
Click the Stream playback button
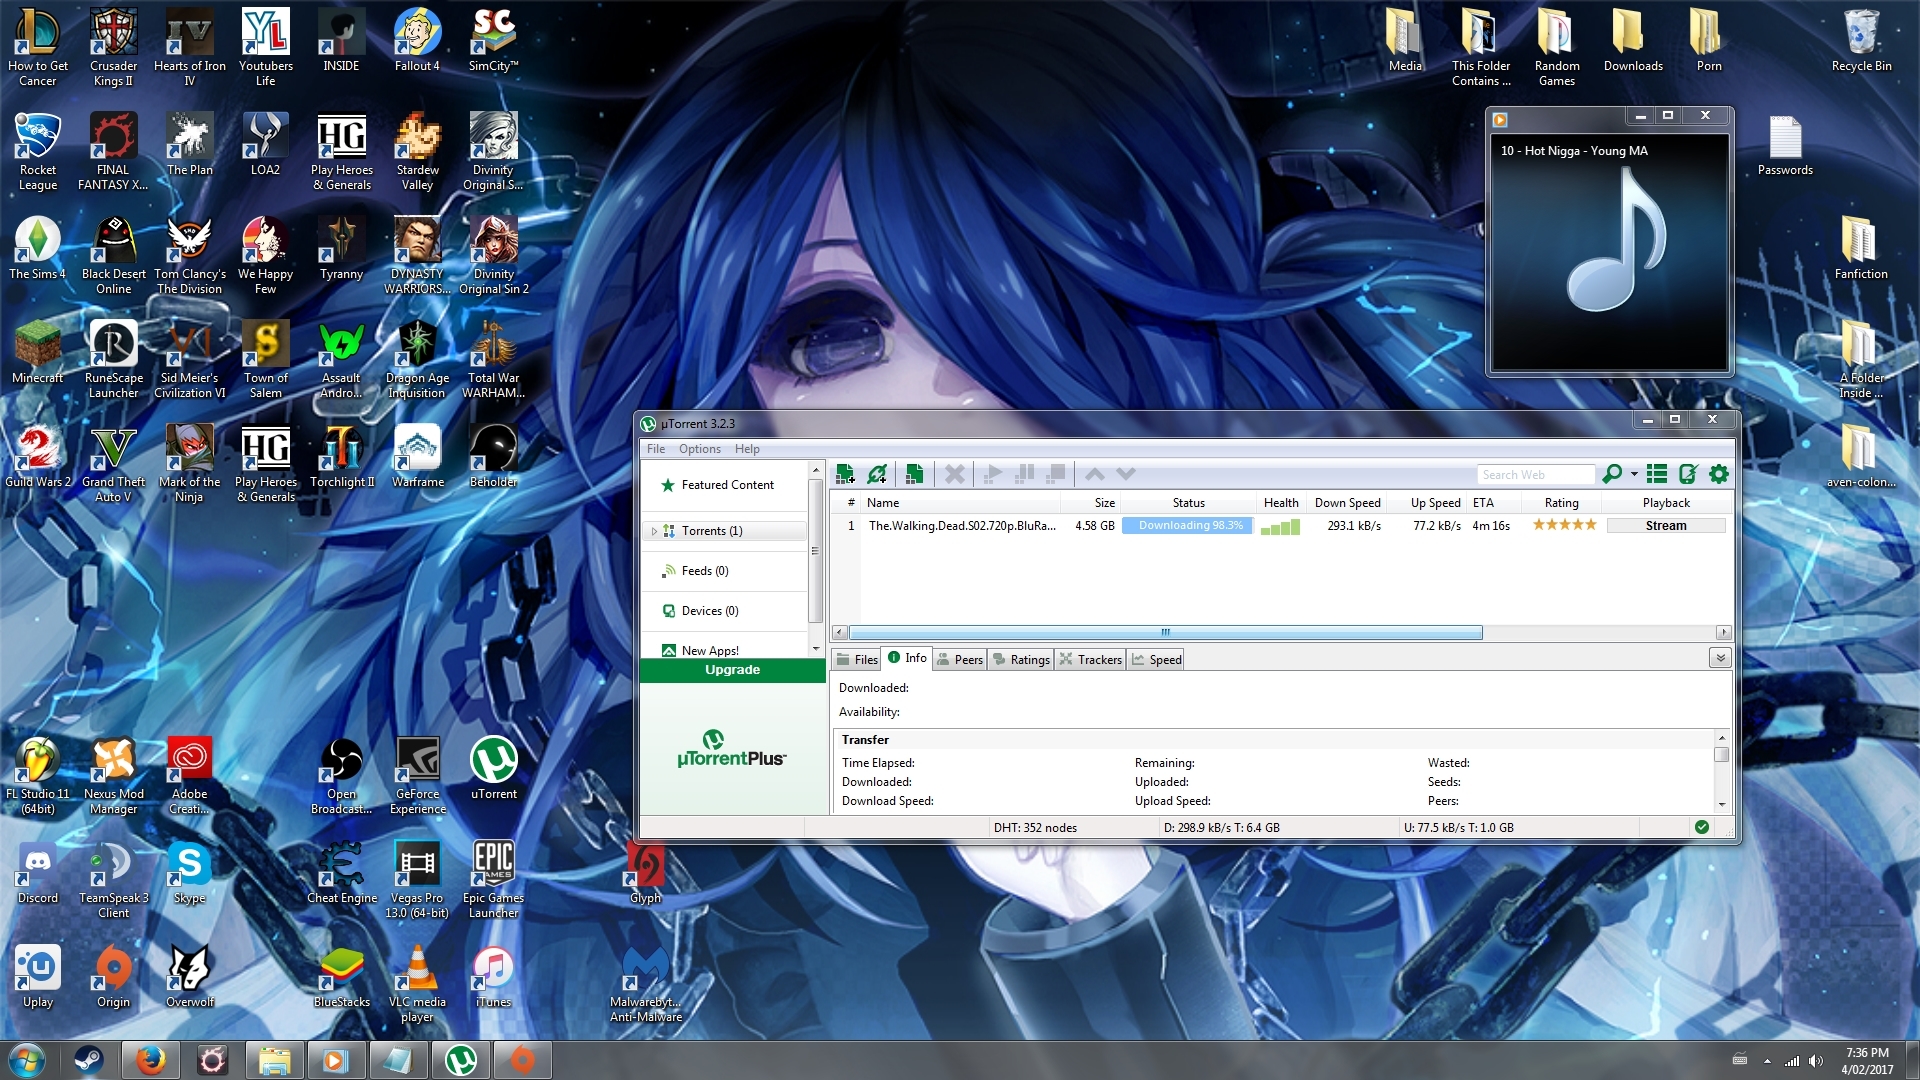click(1666, 526)
